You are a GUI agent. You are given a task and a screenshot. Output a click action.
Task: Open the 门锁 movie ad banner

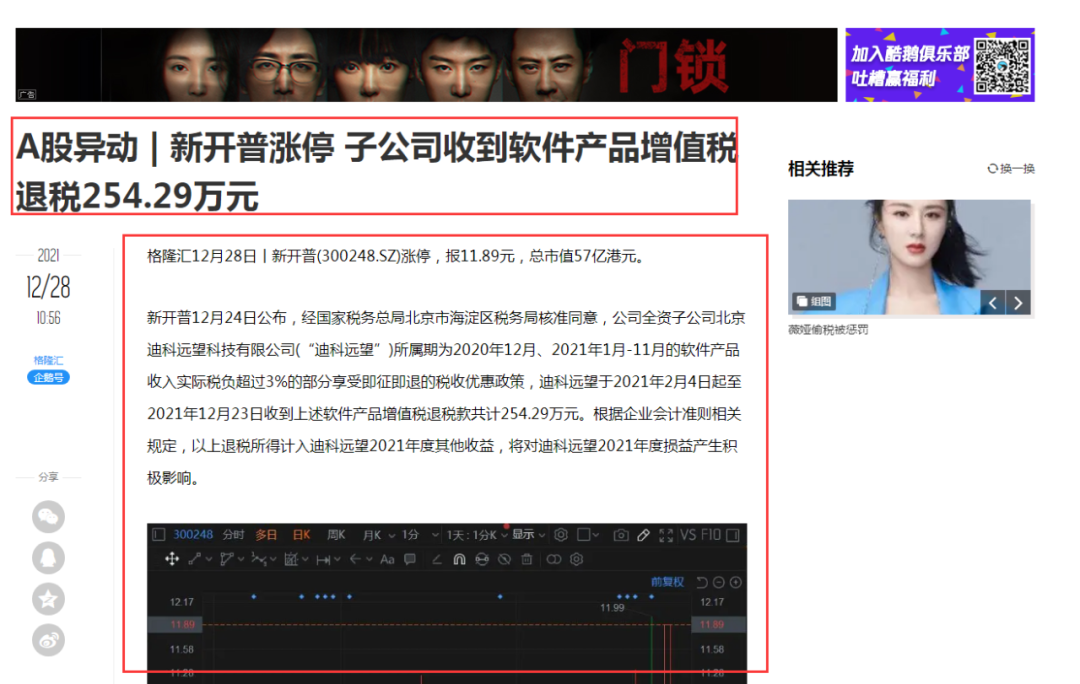coord(426,65)
